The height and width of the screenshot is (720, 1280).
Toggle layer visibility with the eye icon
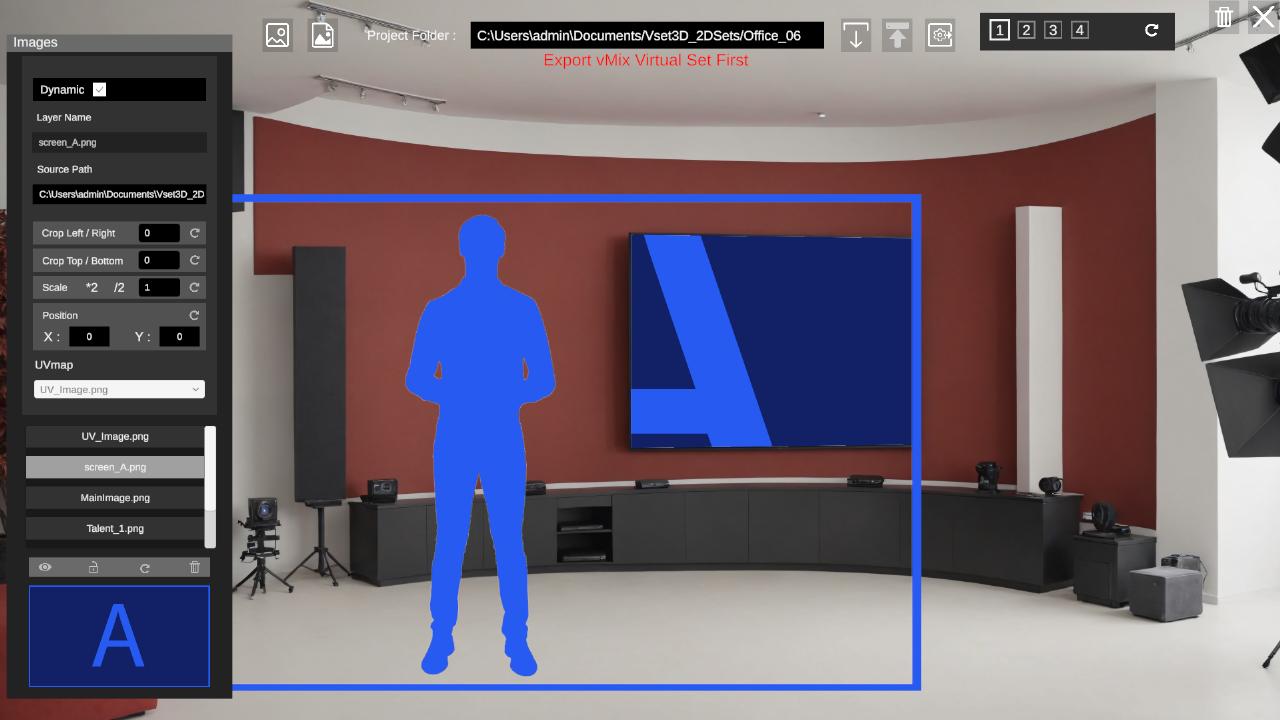coord(45,567)
